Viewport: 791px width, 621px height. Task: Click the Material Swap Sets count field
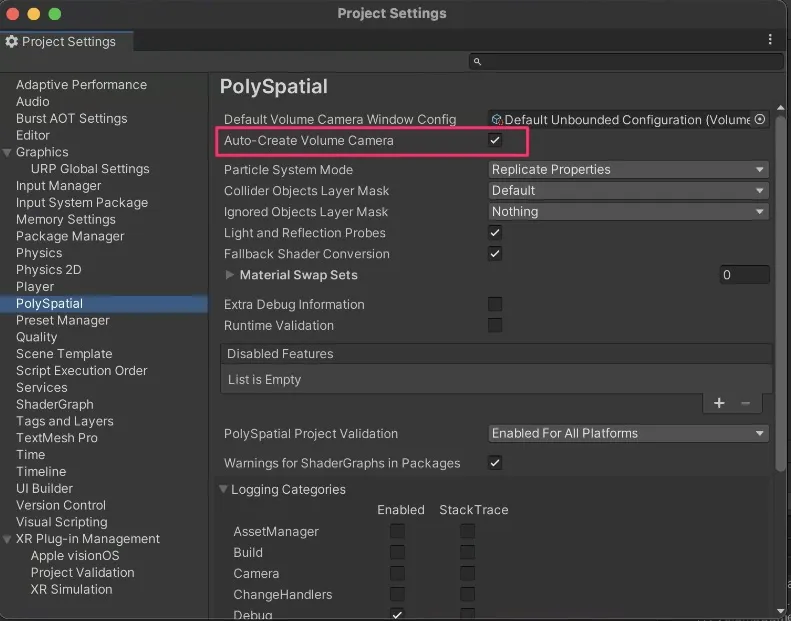(x=744, y=275)
